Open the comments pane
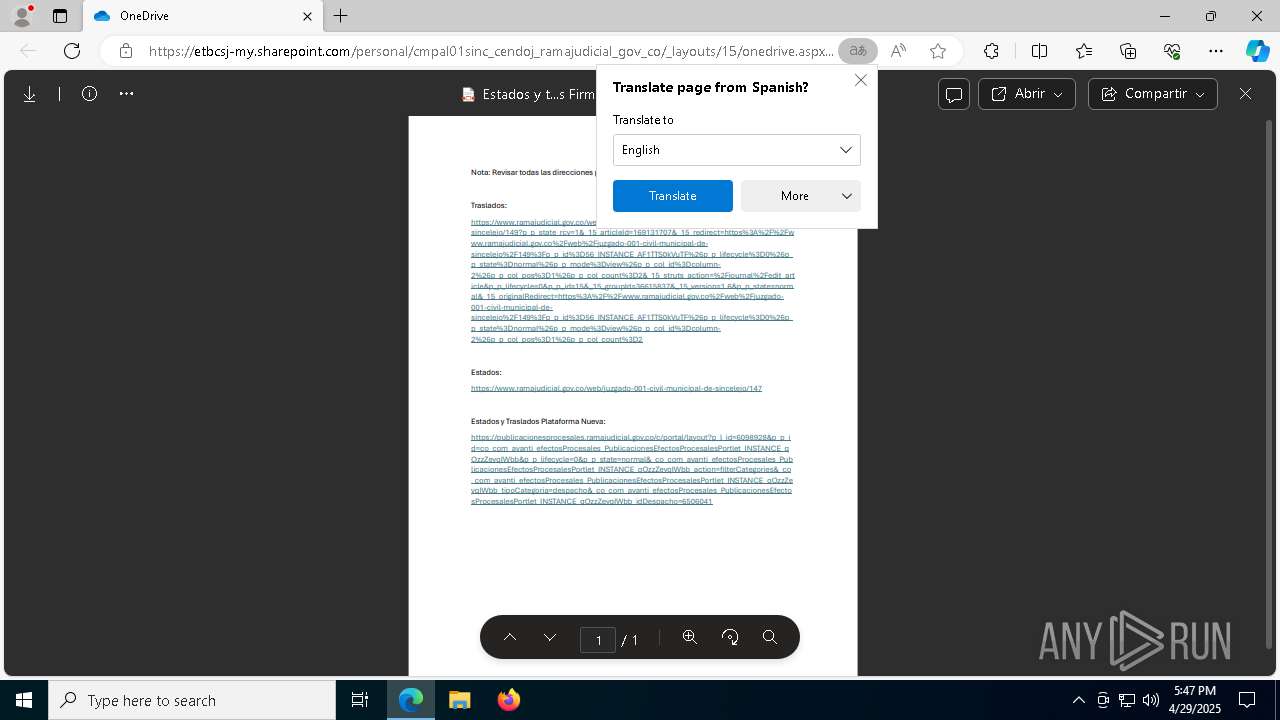 [x=954, y=94]
